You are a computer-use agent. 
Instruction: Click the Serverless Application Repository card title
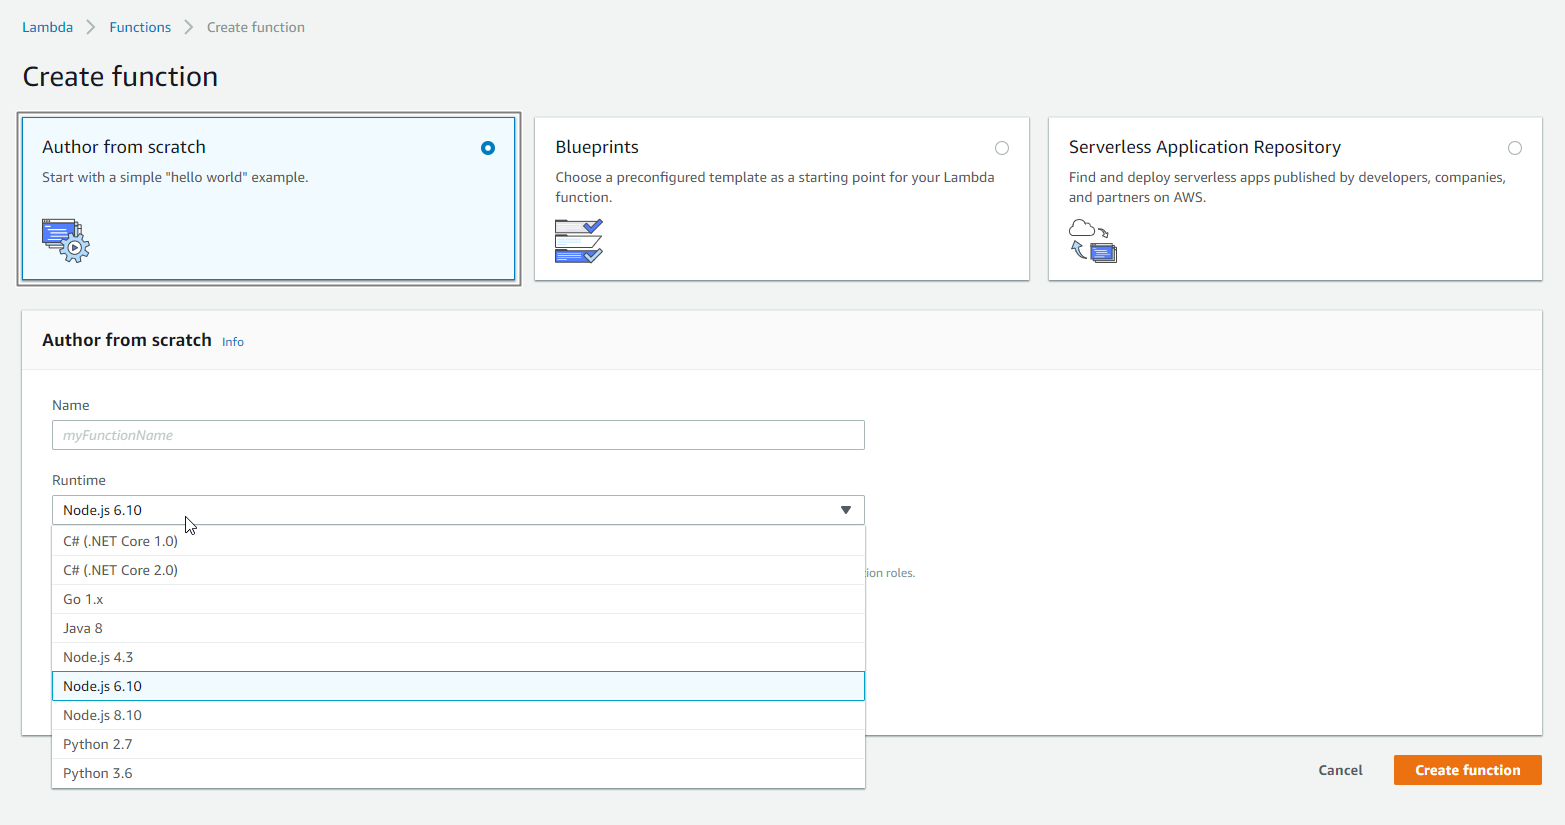(x=1205, y=147)
